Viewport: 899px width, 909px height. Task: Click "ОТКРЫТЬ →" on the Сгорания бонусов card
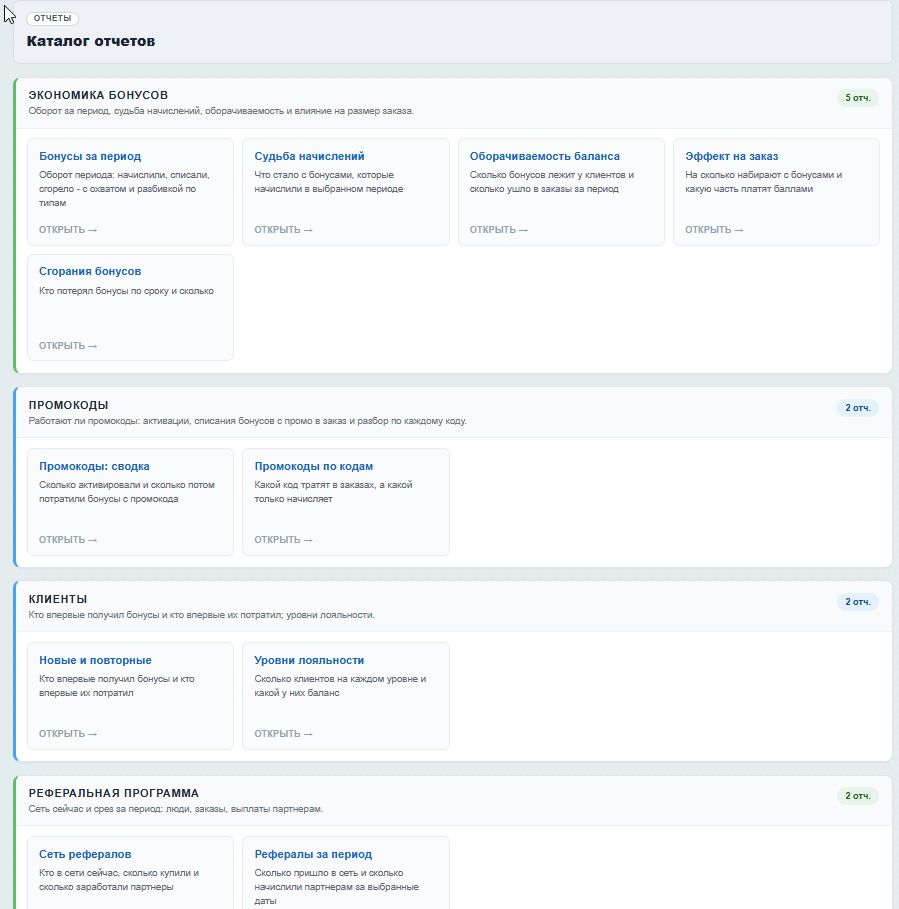tap(68, 346)
